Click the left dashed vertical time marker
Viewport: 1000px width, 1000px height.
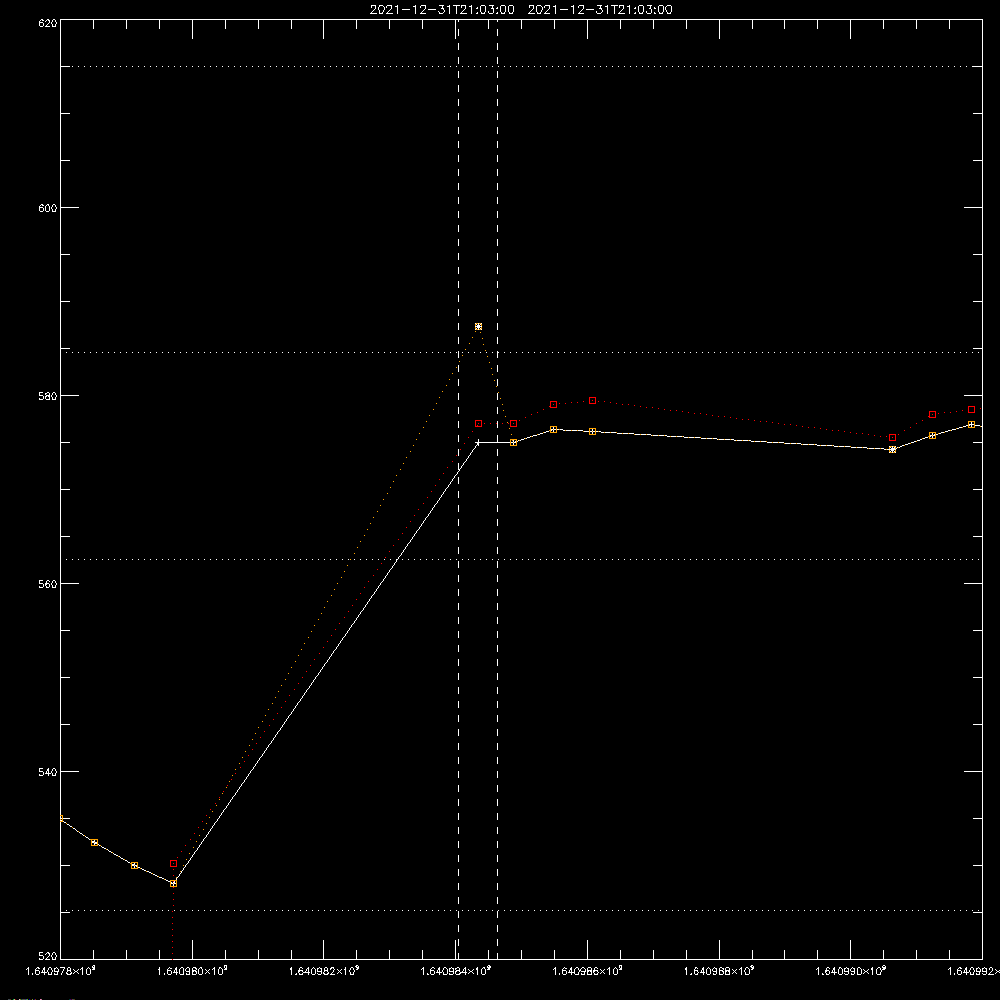pos(459,489)
